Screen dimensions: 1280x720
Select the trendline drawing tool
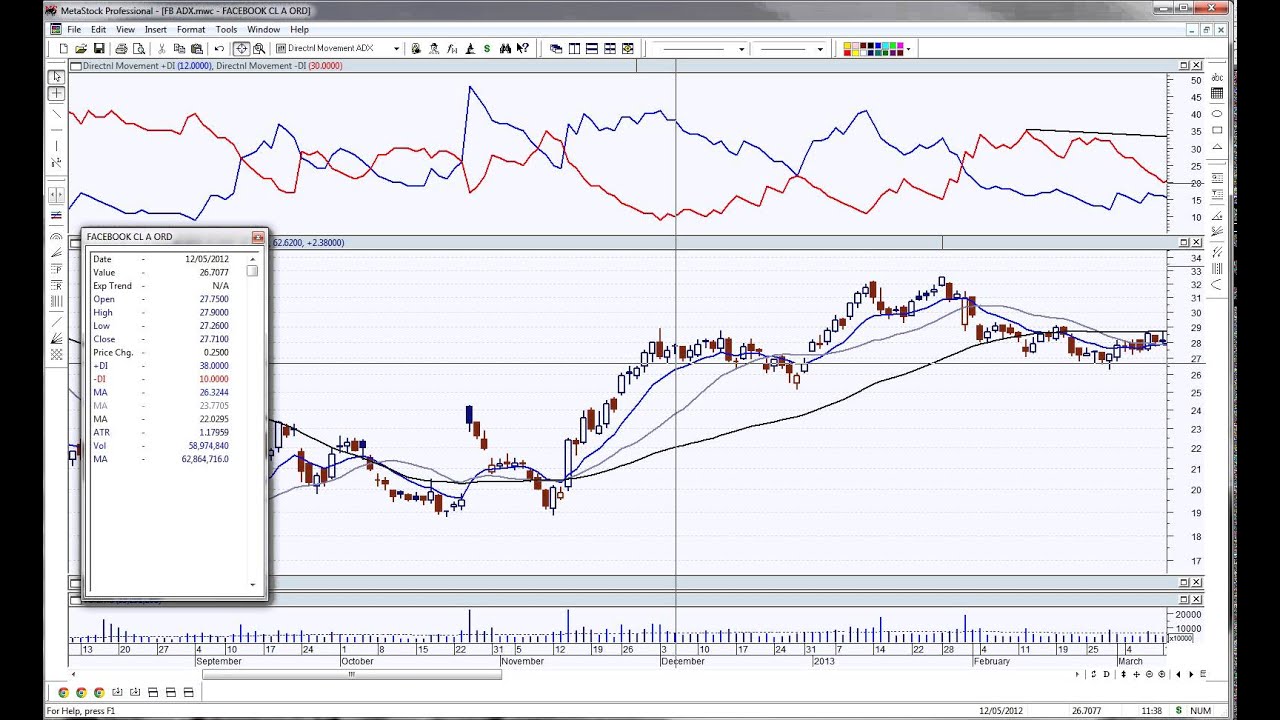pos(56,113)
